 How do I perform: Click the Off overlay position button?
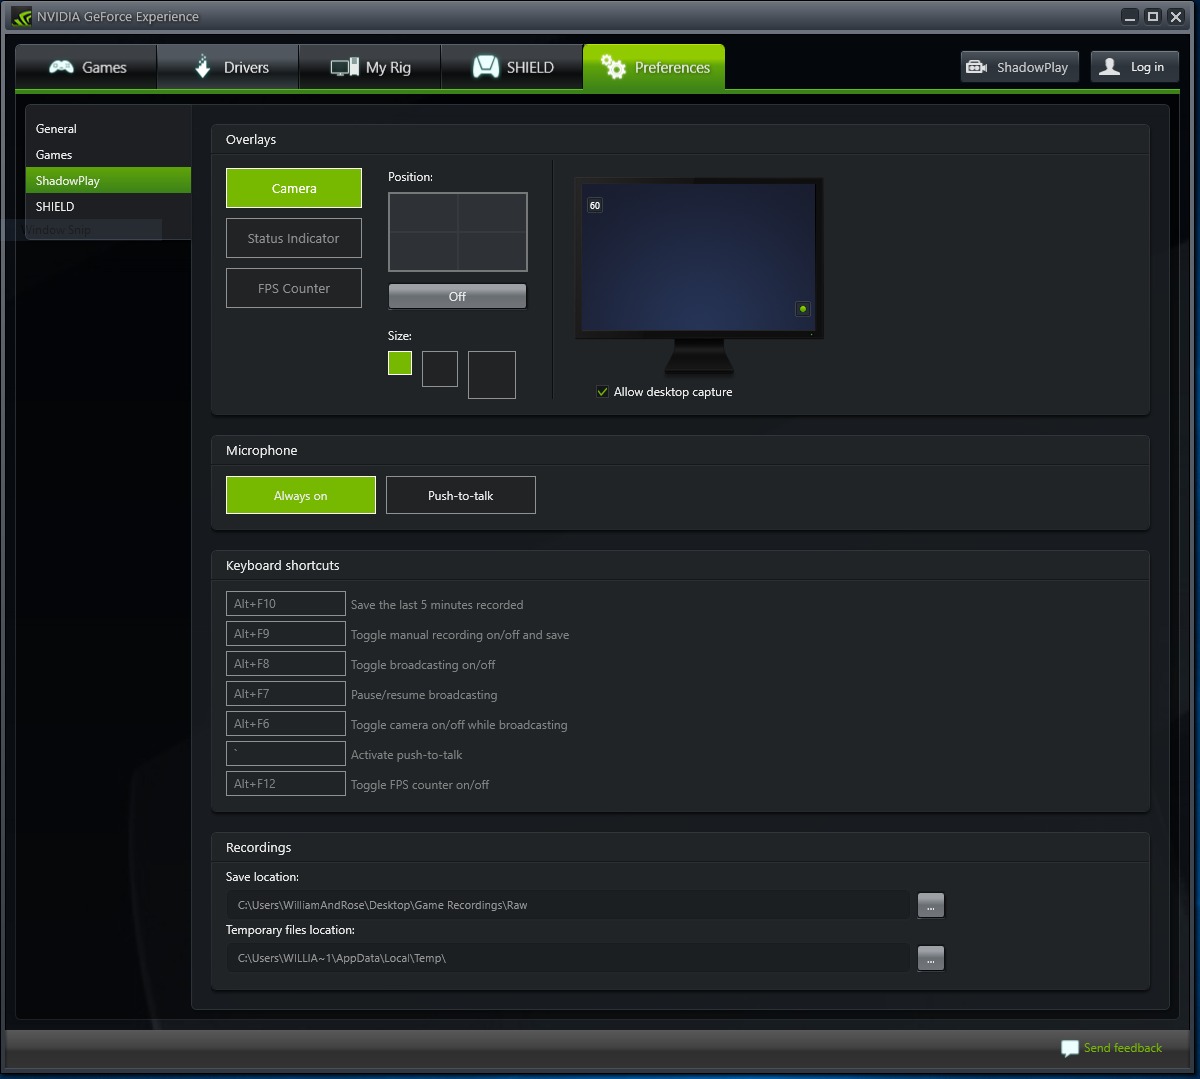tap(457, 296)
